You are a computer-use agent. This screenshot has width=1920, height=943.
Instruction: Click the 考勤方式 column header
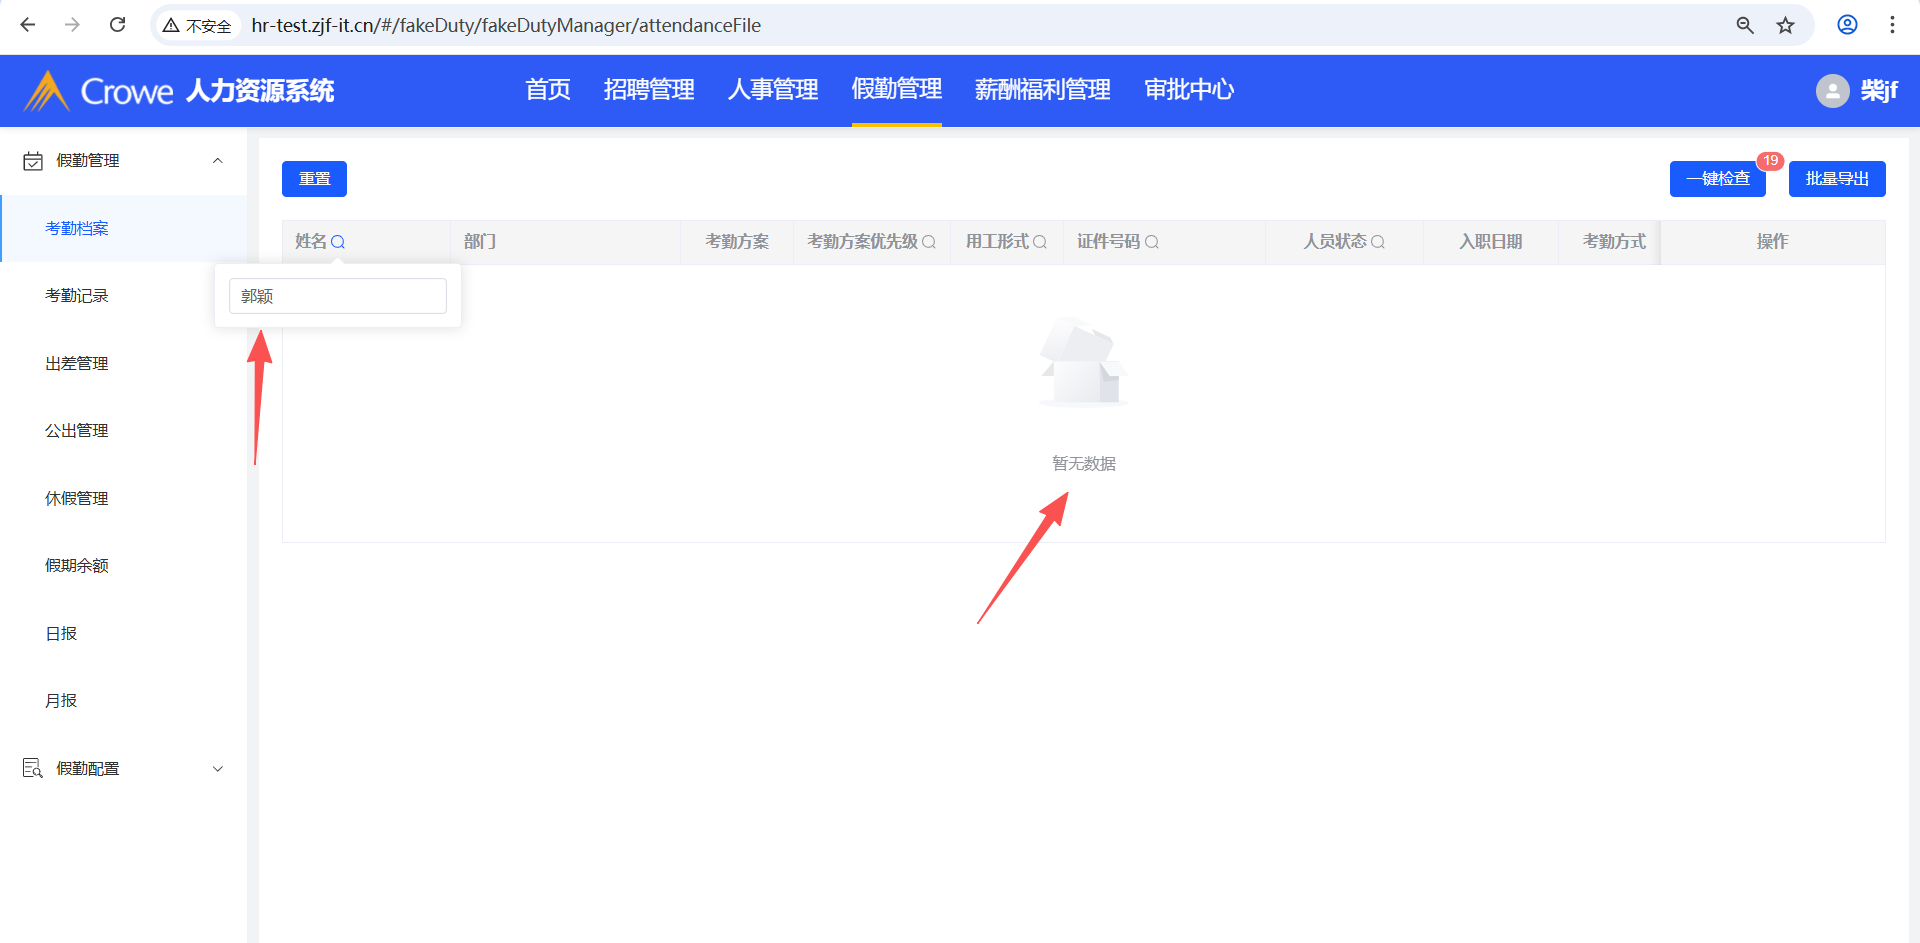click(x=1614, y=242)
